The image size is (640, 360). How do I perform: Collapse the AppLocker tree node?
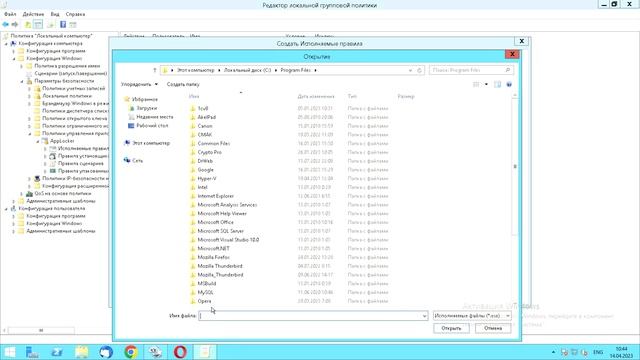[38, 141]
